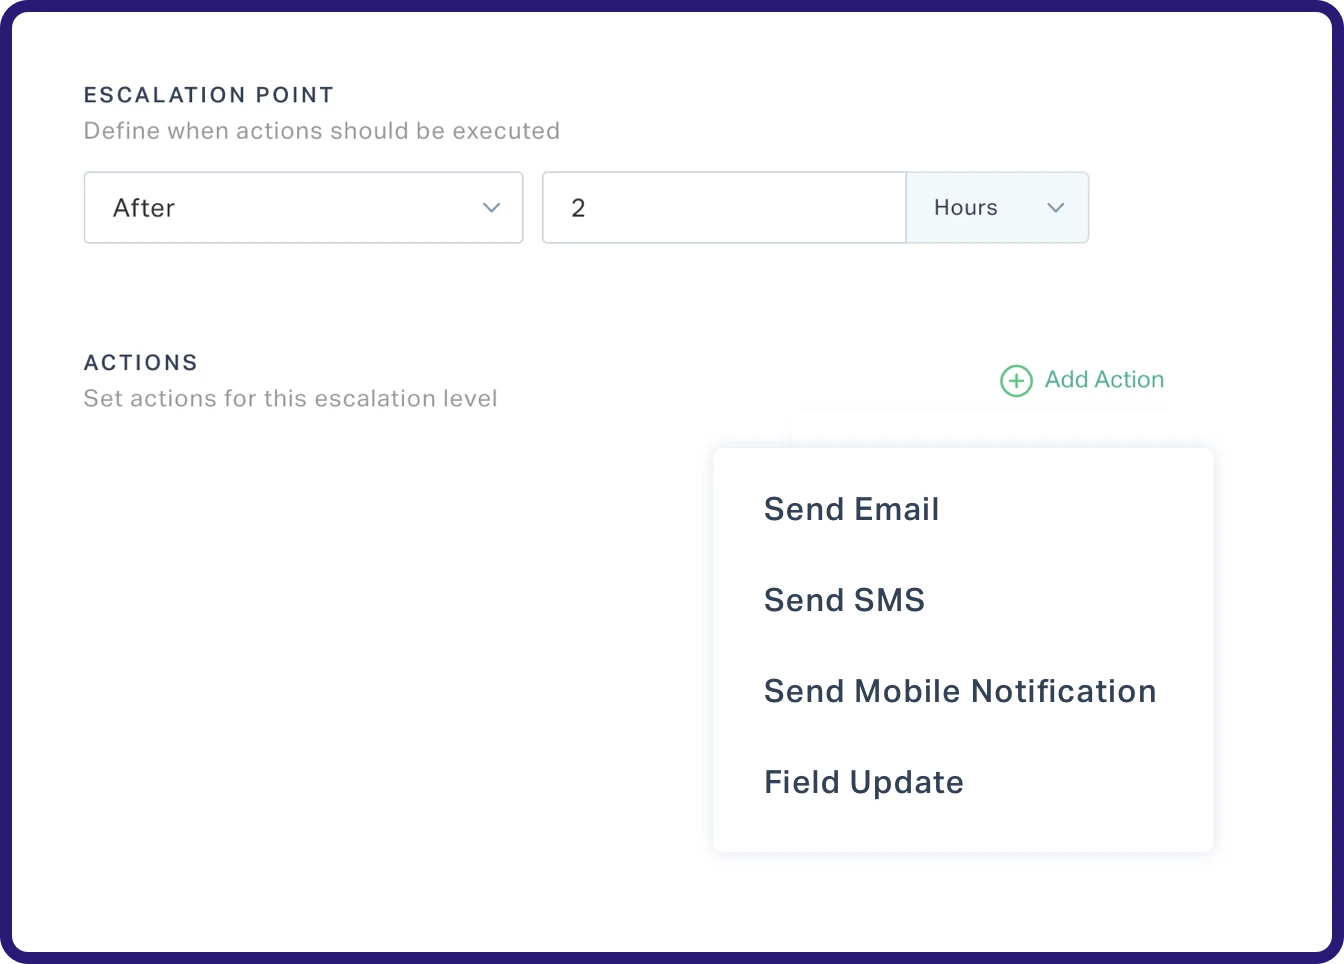Click the plus circle icon beside Add Action
The height and width of the screenshot is (964, 1344).
tap(1016, 381)
